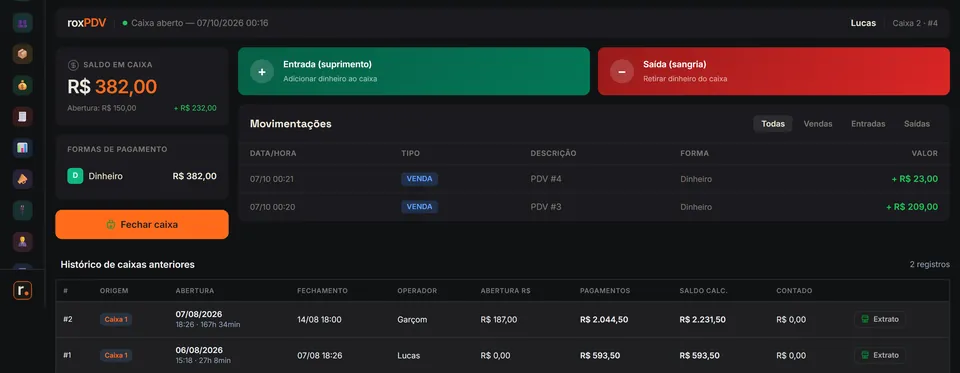
Task: Click the VENDA tag on PDV #3 row
Action: click(419, 207)
